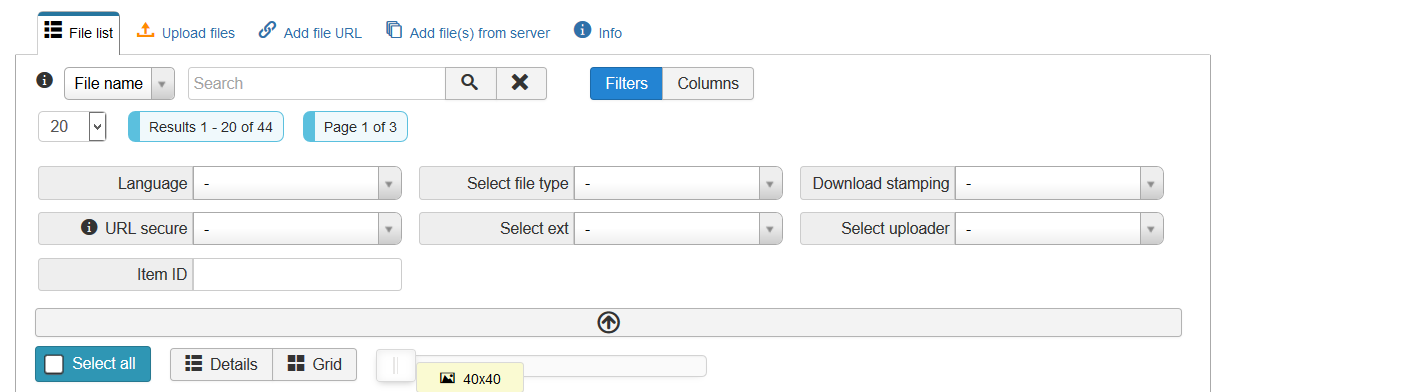Open the Download stamping dropdown
The image size is (1408, 392).
click(1059, 184)
